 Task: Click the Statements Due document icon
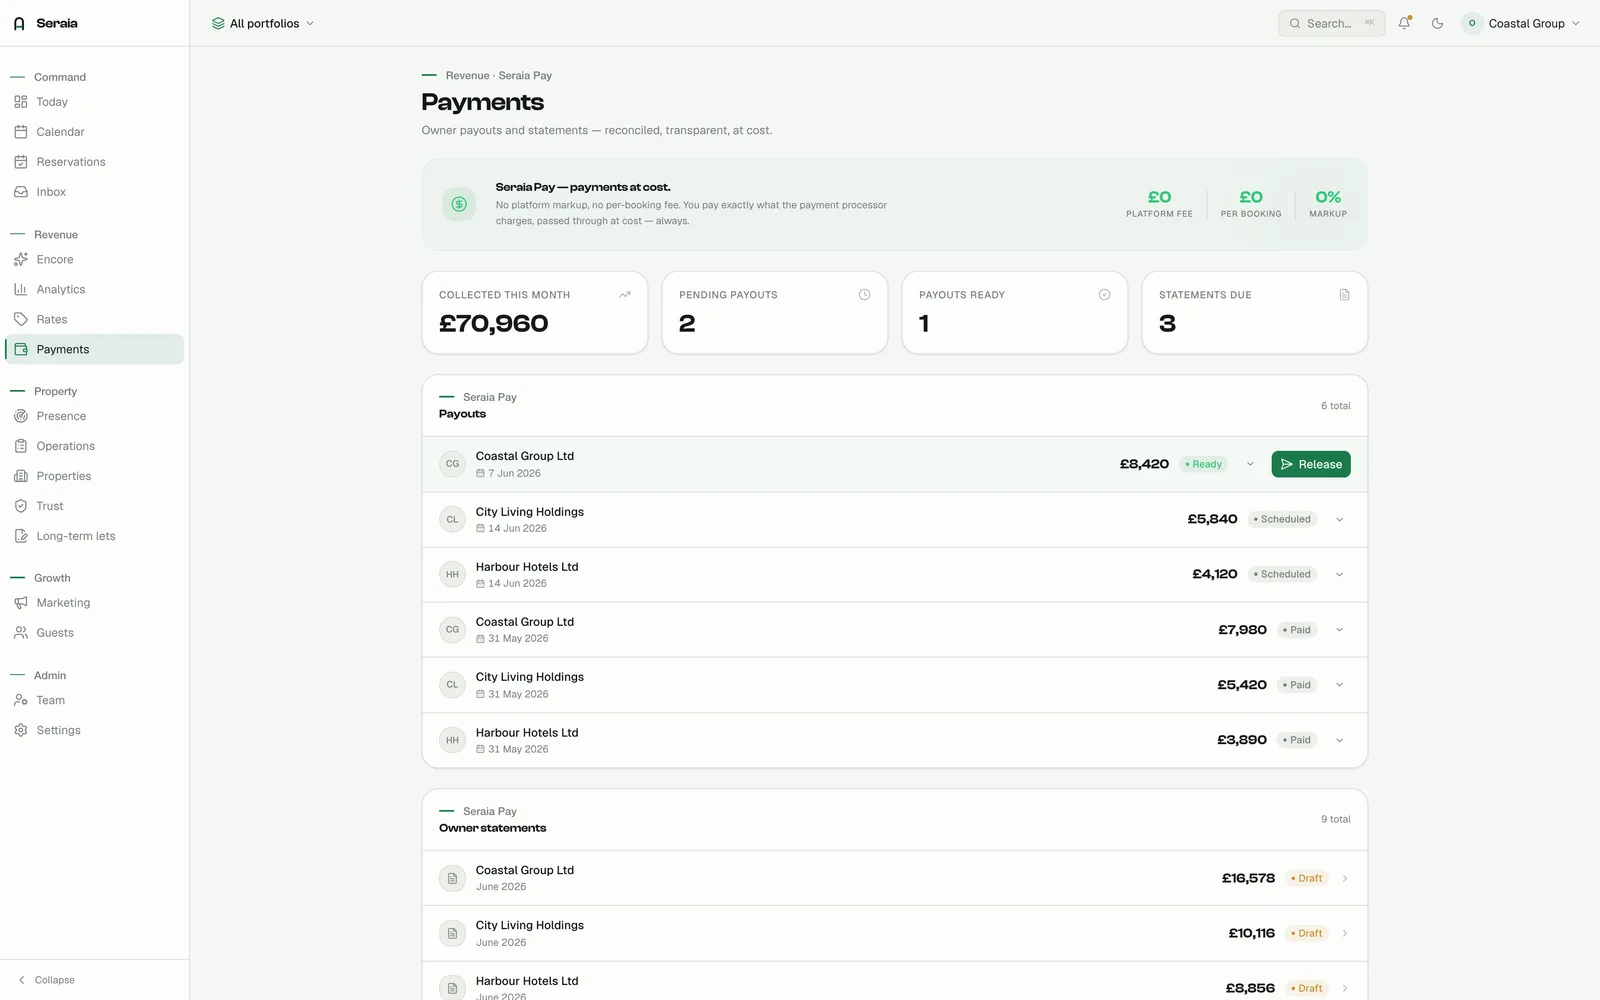[1345, 295]
